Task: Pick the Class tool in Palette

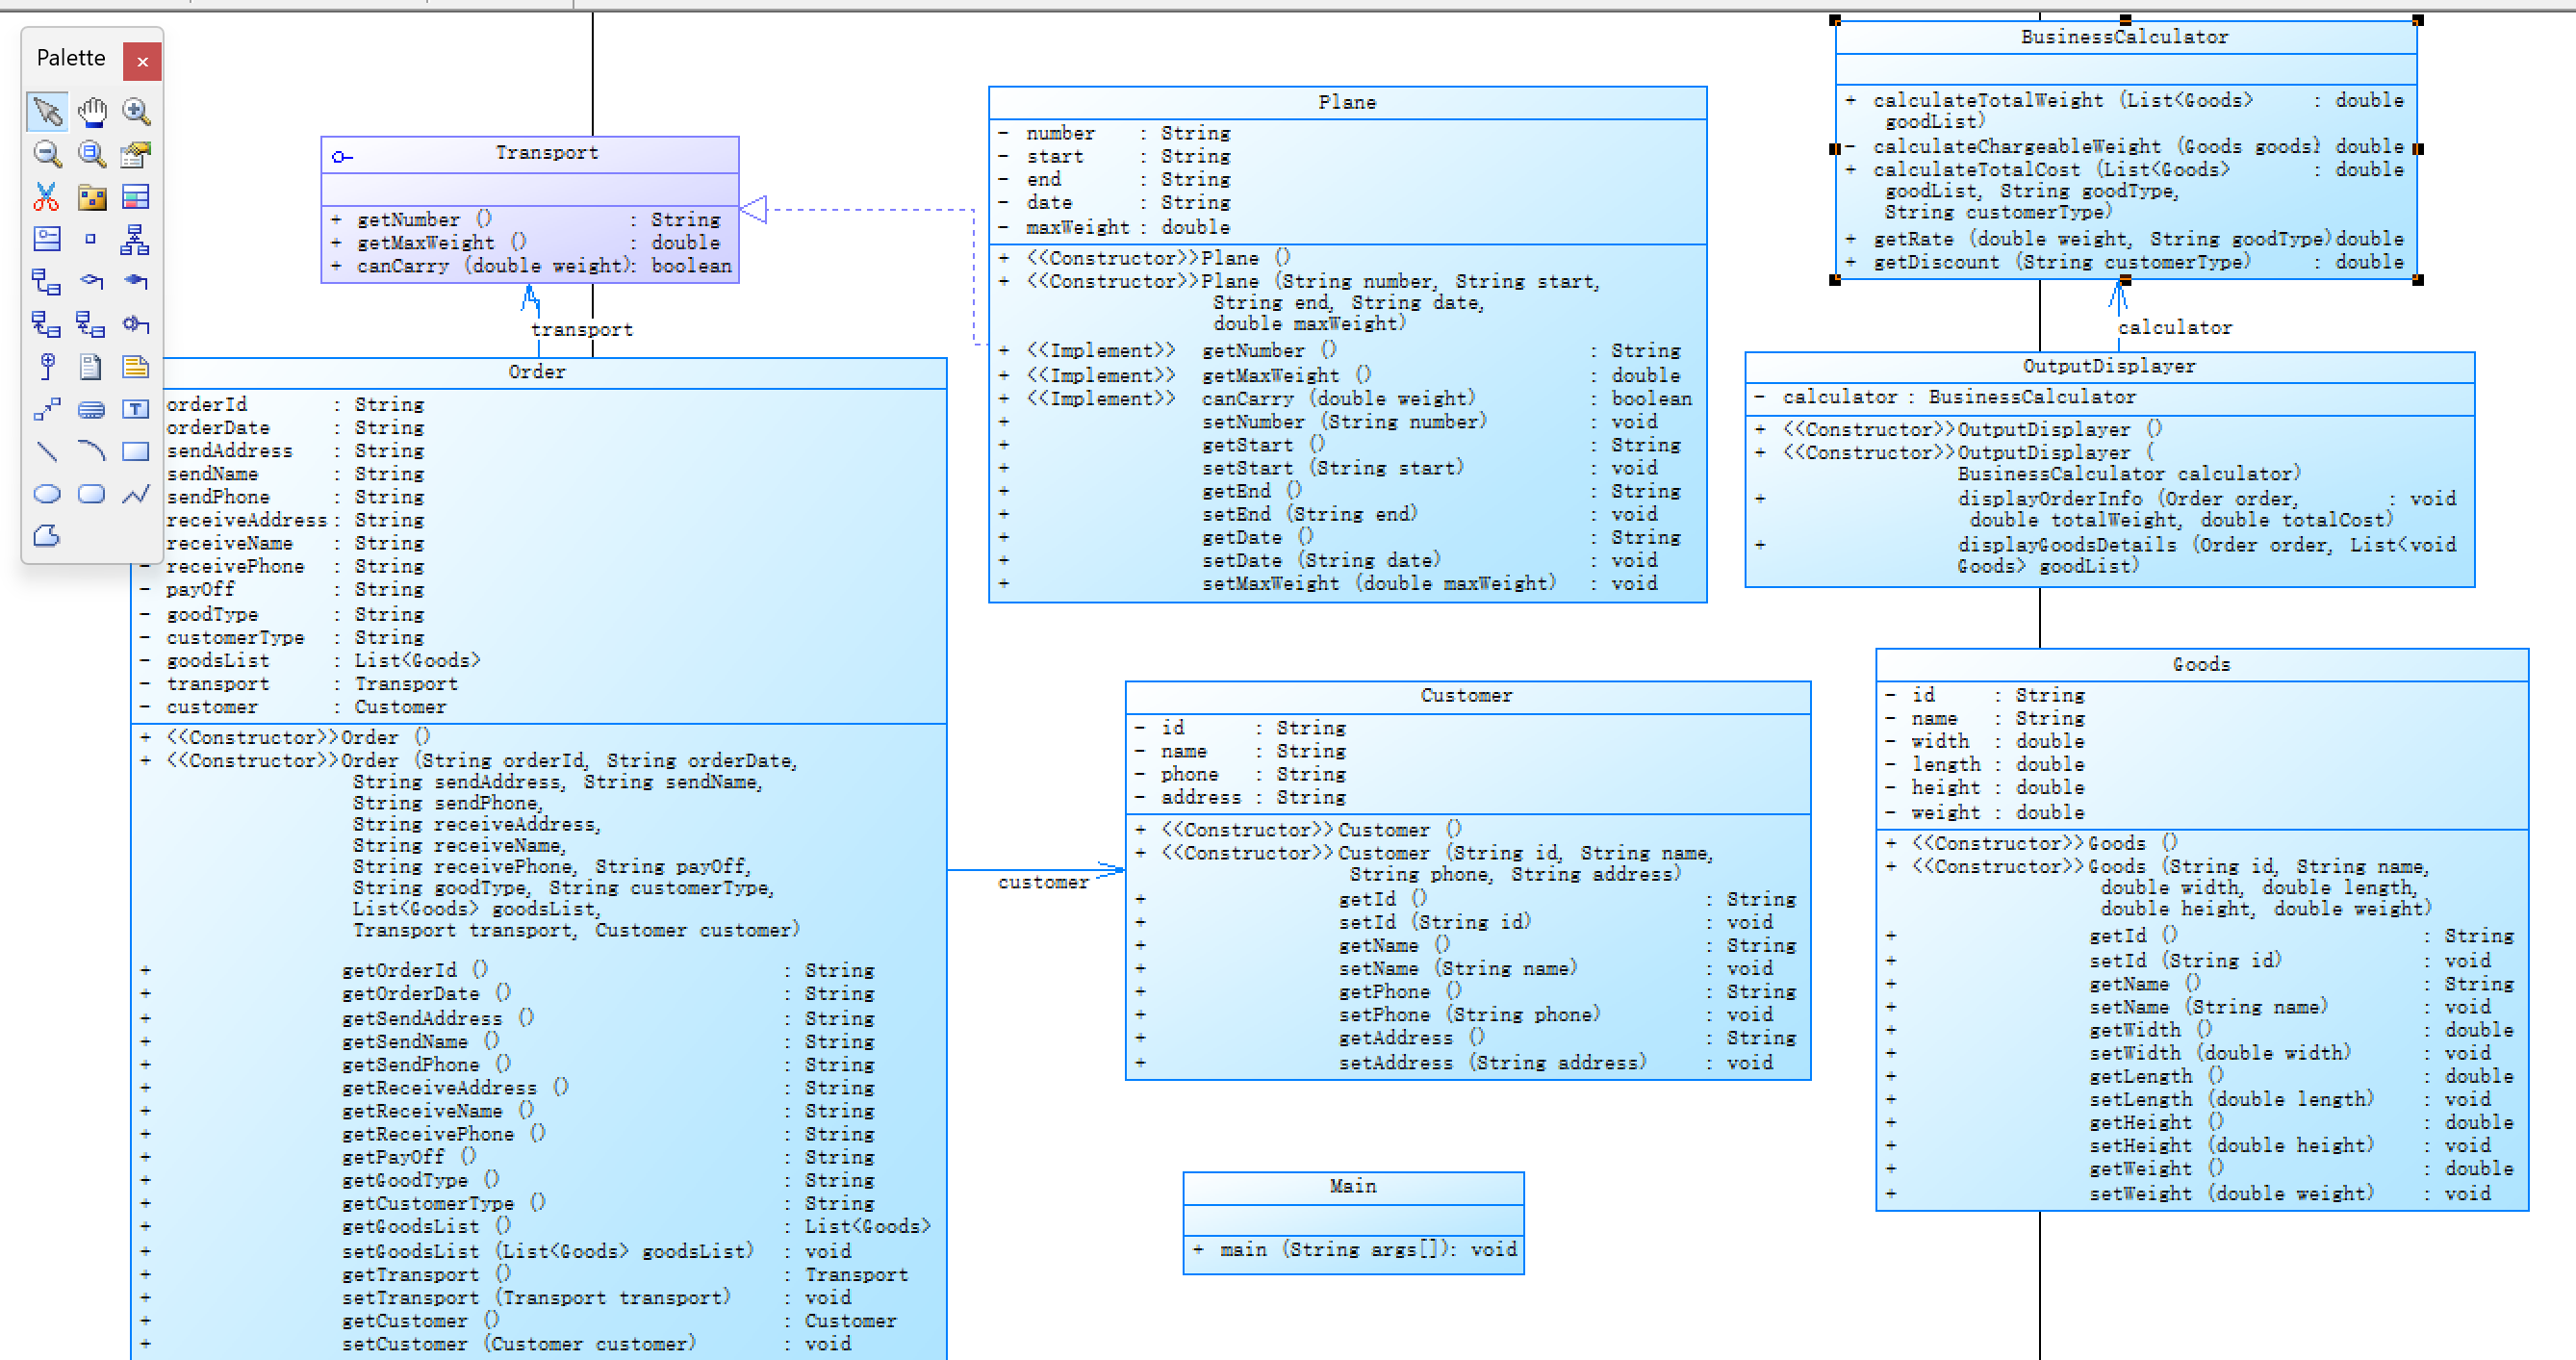Action: click(136, 197)
